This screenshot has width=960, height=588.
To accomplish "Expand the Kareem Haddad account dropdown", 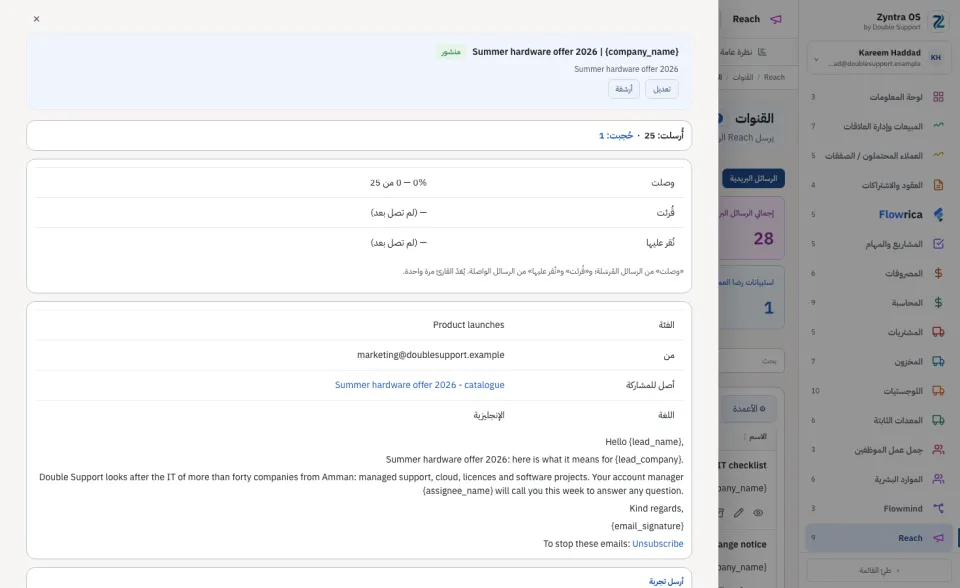I will pyautogui.click(x=816, y=59).
